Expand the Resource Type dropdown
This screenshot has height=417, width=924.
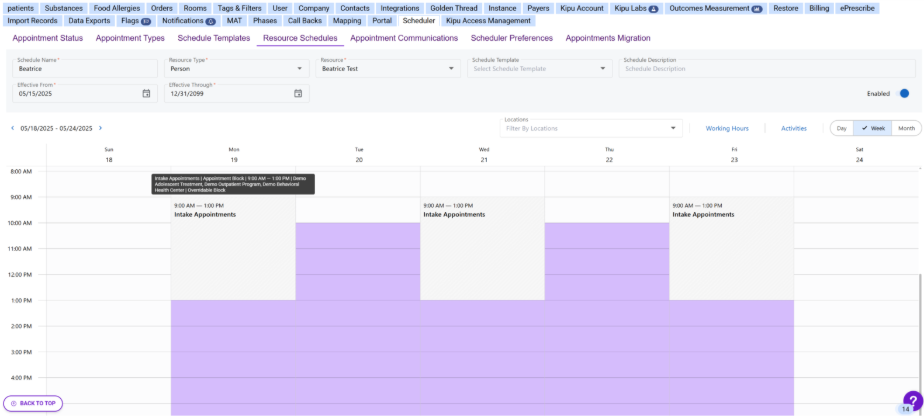point(302,69)
